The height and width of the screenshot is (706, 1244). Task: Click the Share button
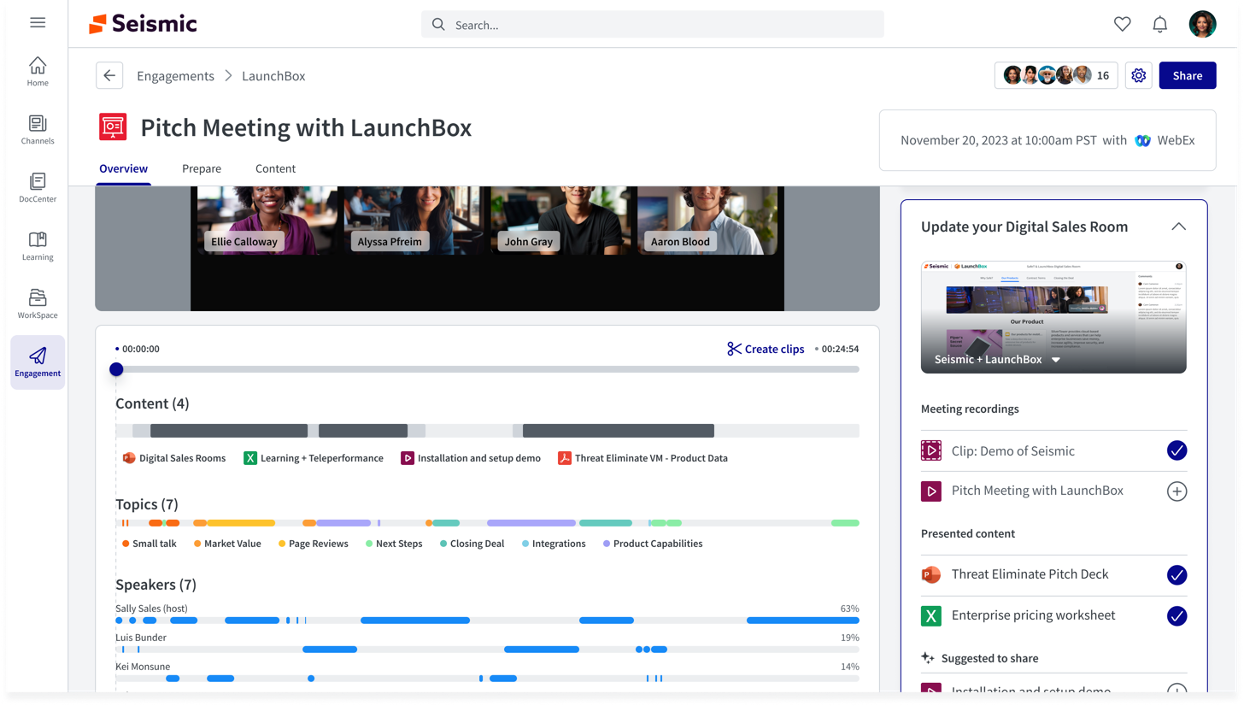[x=1187, y=76]
